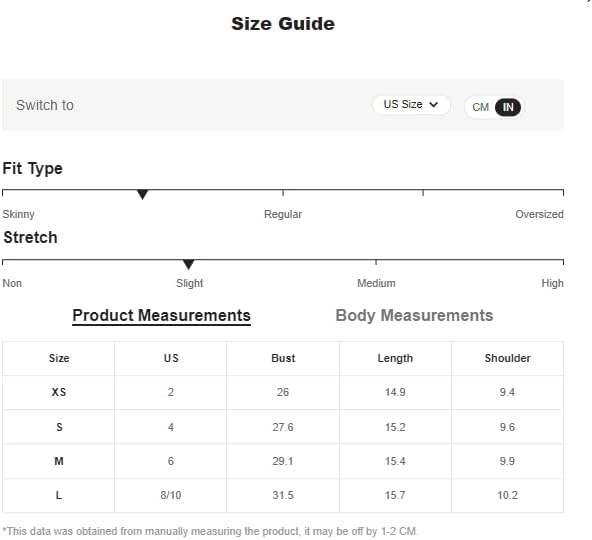The width and height of the screenshot is (592, 540).
Task: Click the Medium stretch label
Action: click(x=376, y=283)
